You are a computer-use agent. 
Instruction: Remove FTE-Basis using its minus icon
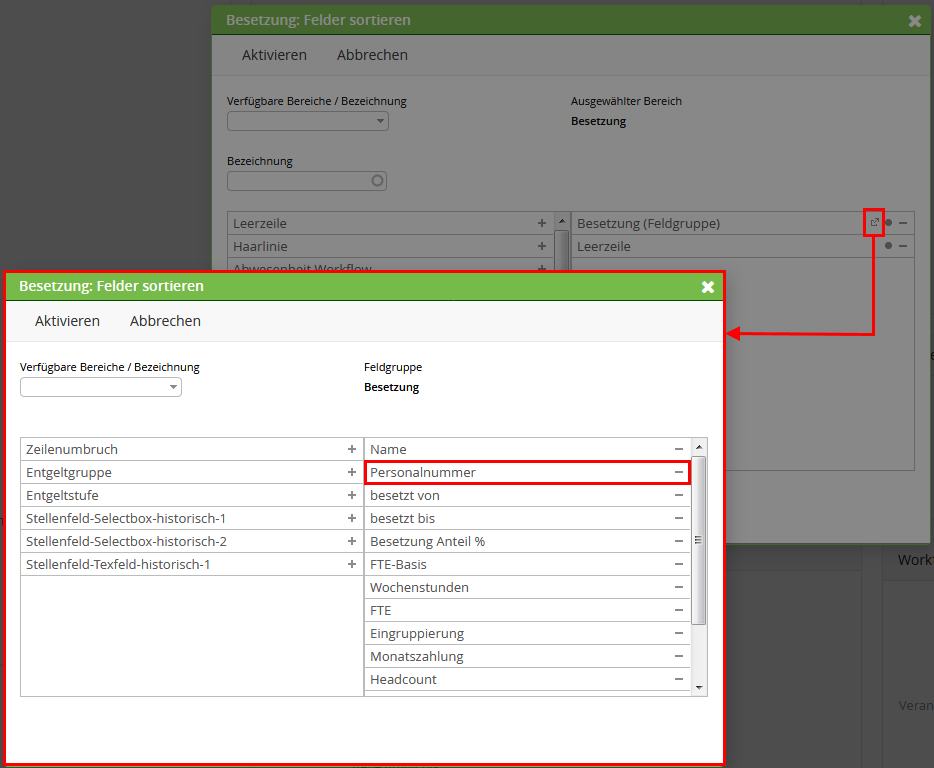(678, 564)
